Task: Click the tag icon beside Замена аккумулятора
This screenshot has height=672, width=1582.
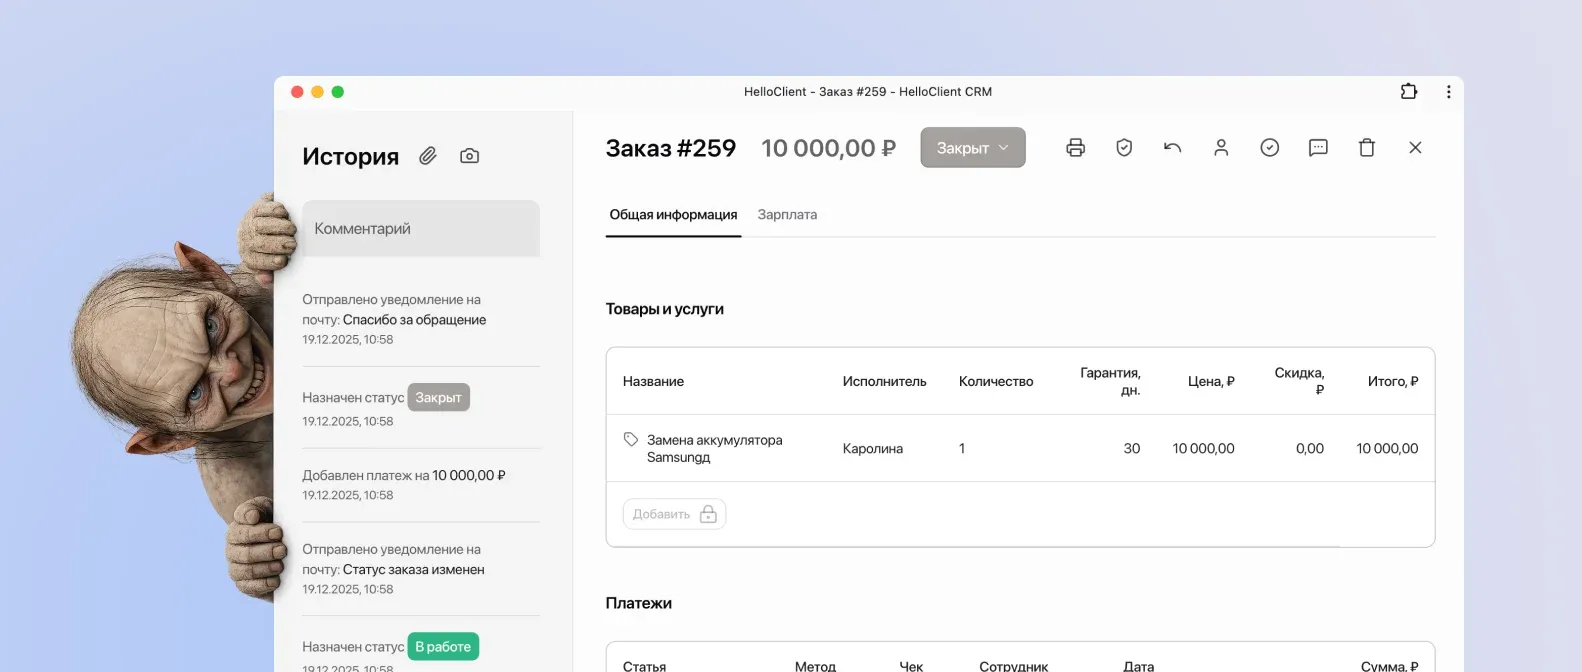Action: pos(631,439)
